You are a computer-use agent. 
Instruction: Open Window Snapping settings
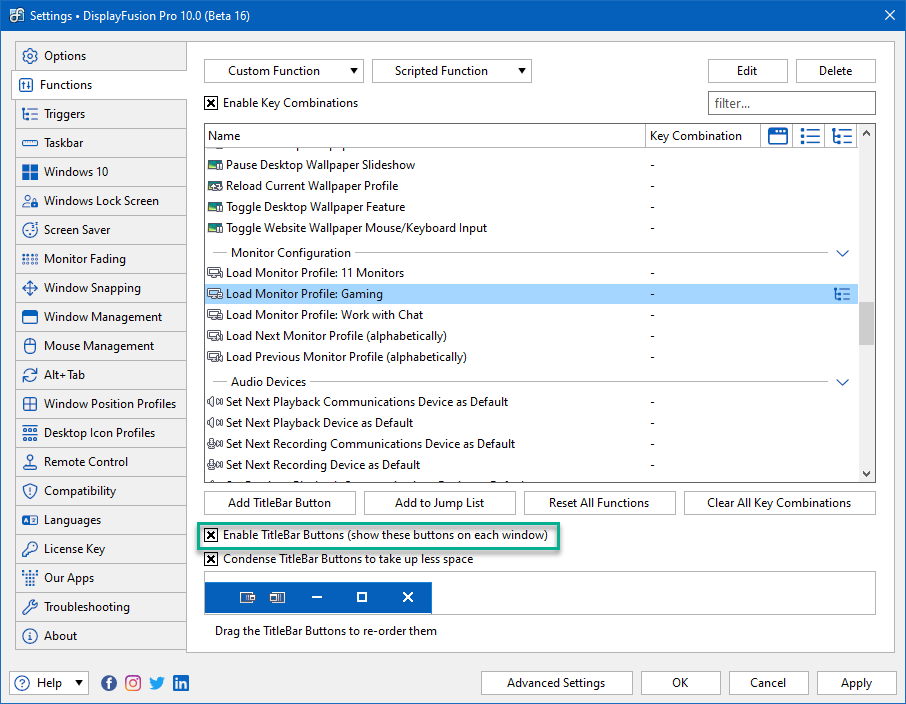[101, 288]
